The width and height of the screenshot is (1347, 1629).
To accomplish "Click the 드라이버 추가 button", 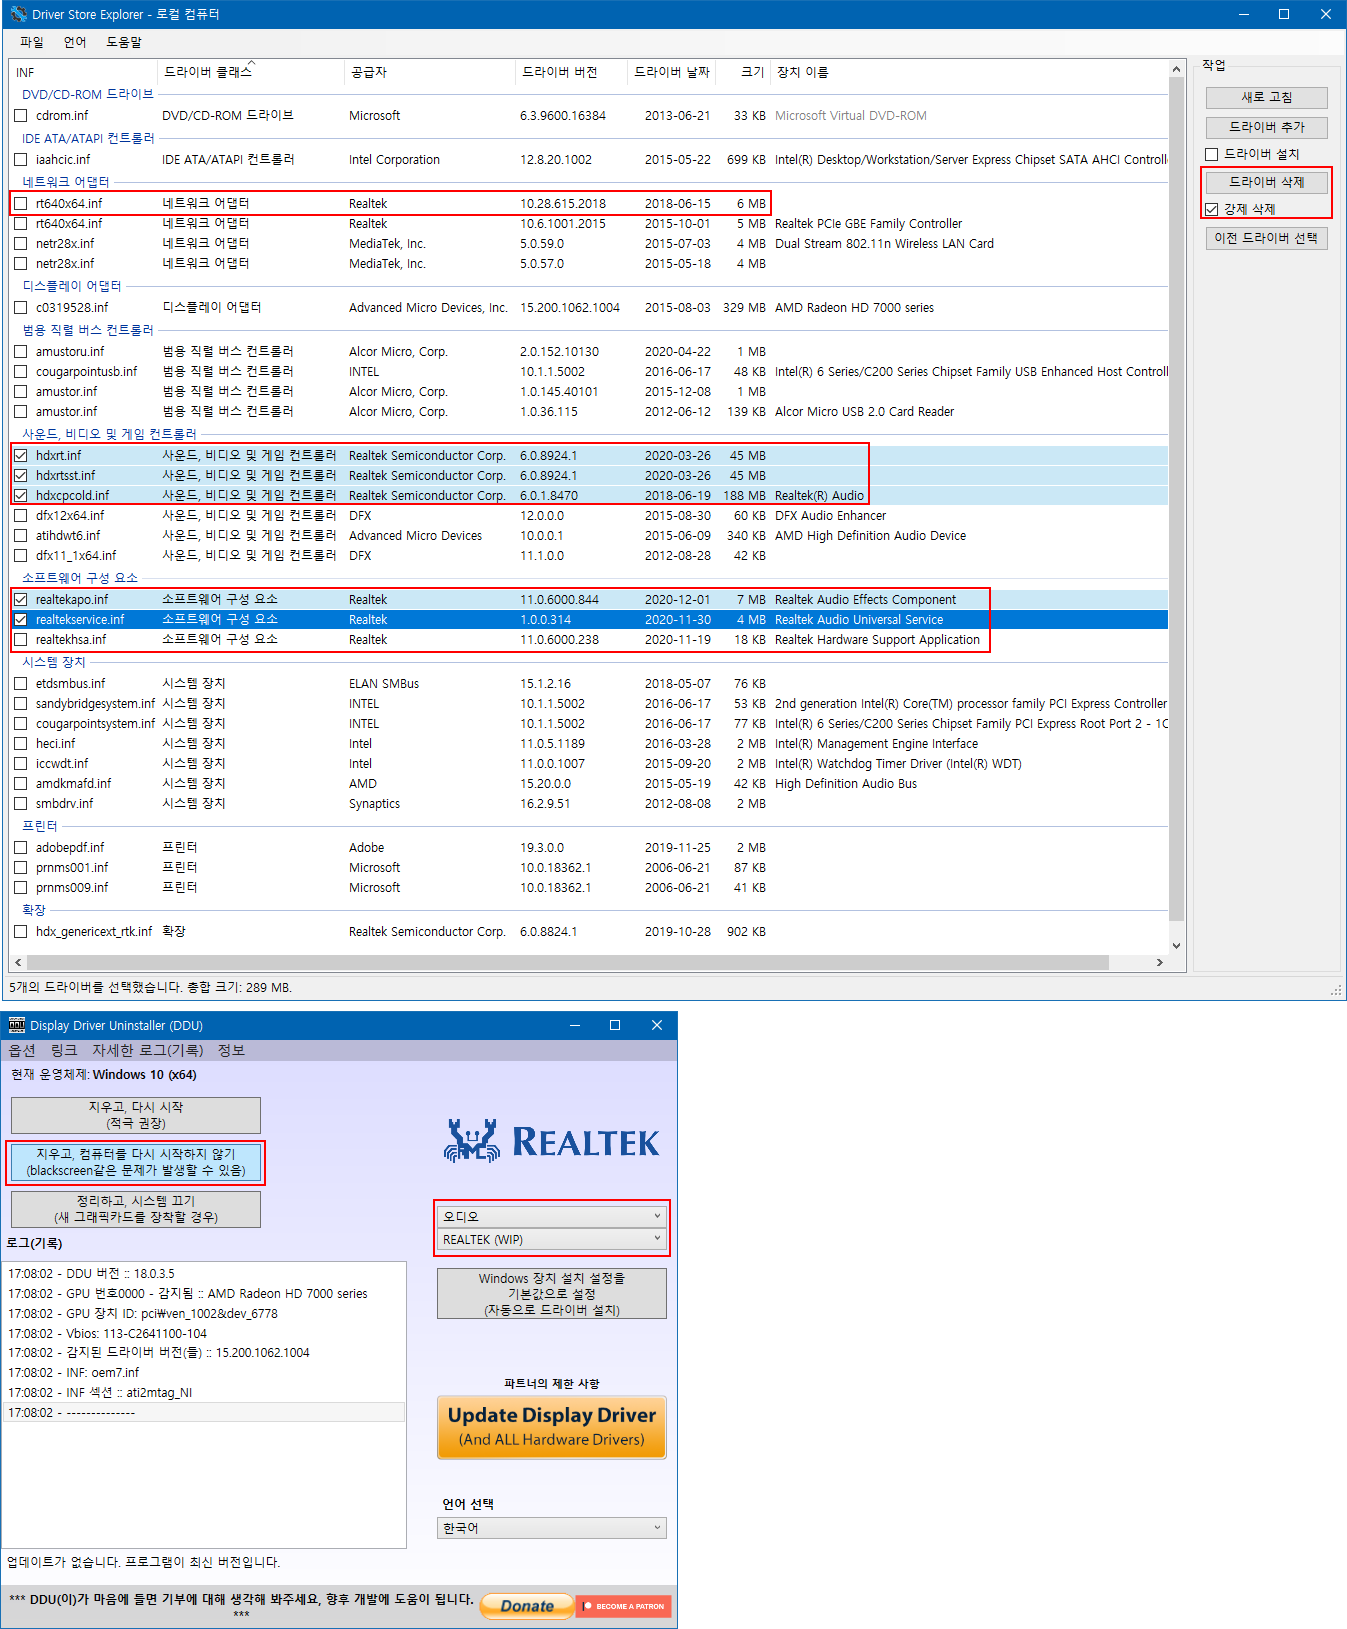I will coord(1267,127).
